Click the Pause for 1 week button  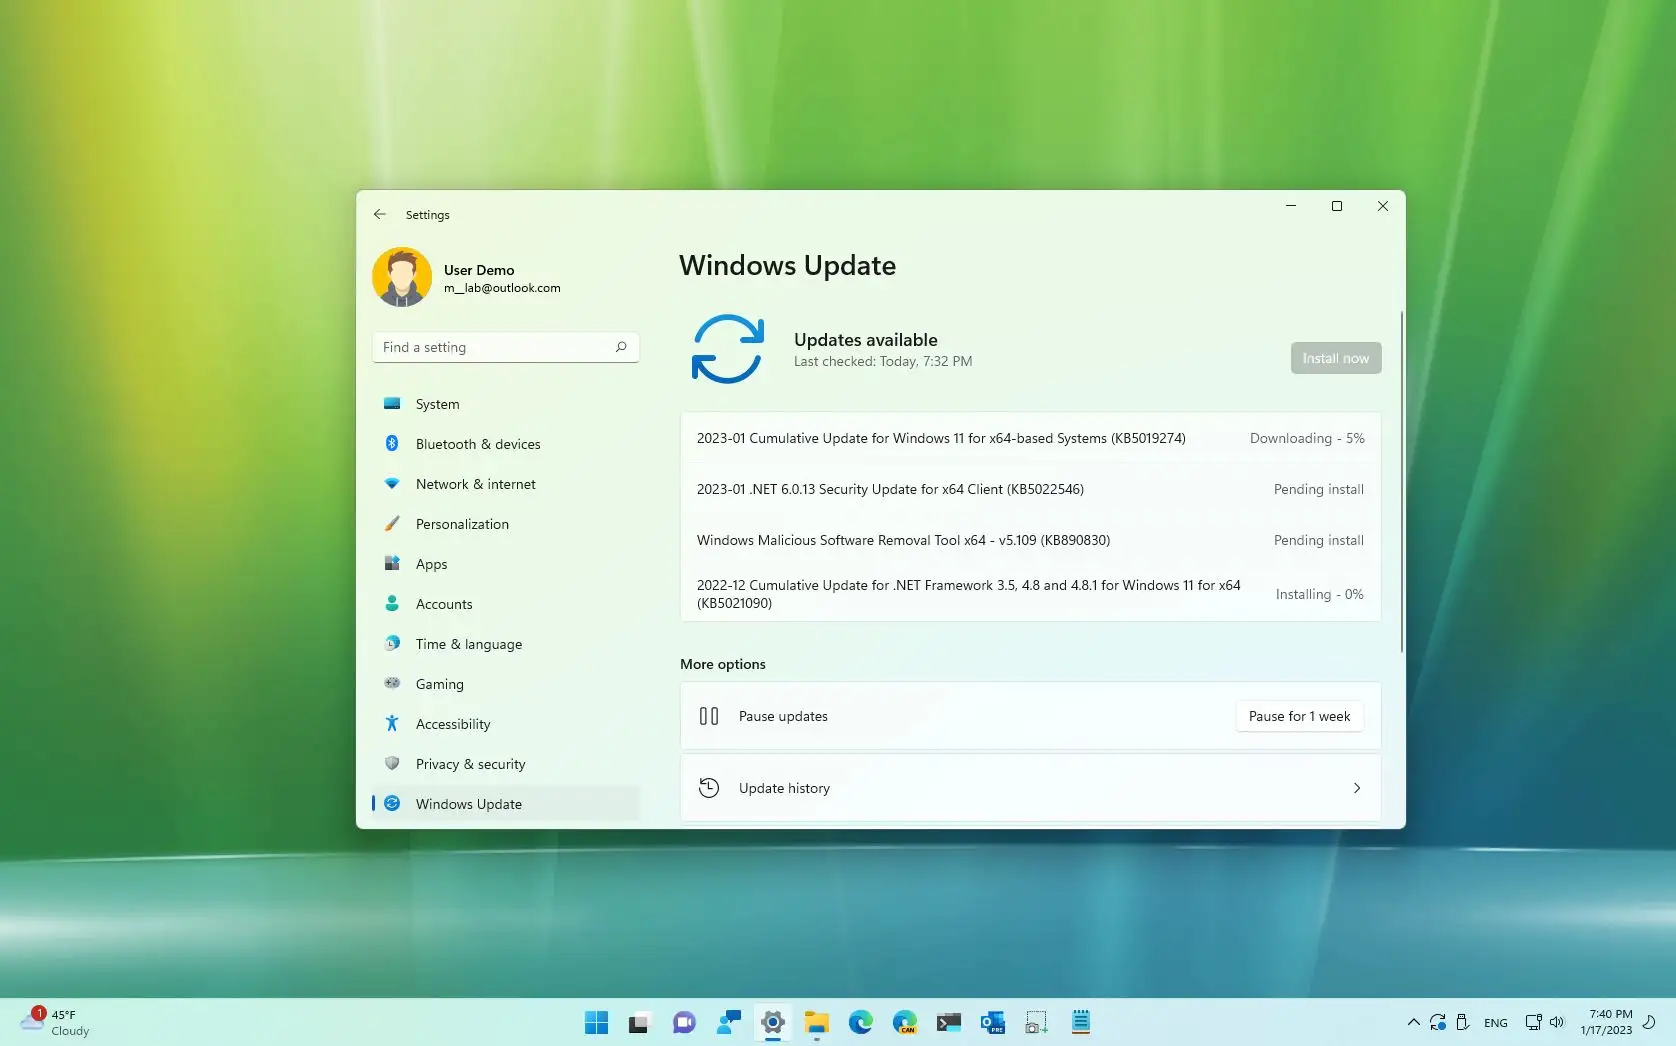tap(1299, 716)
